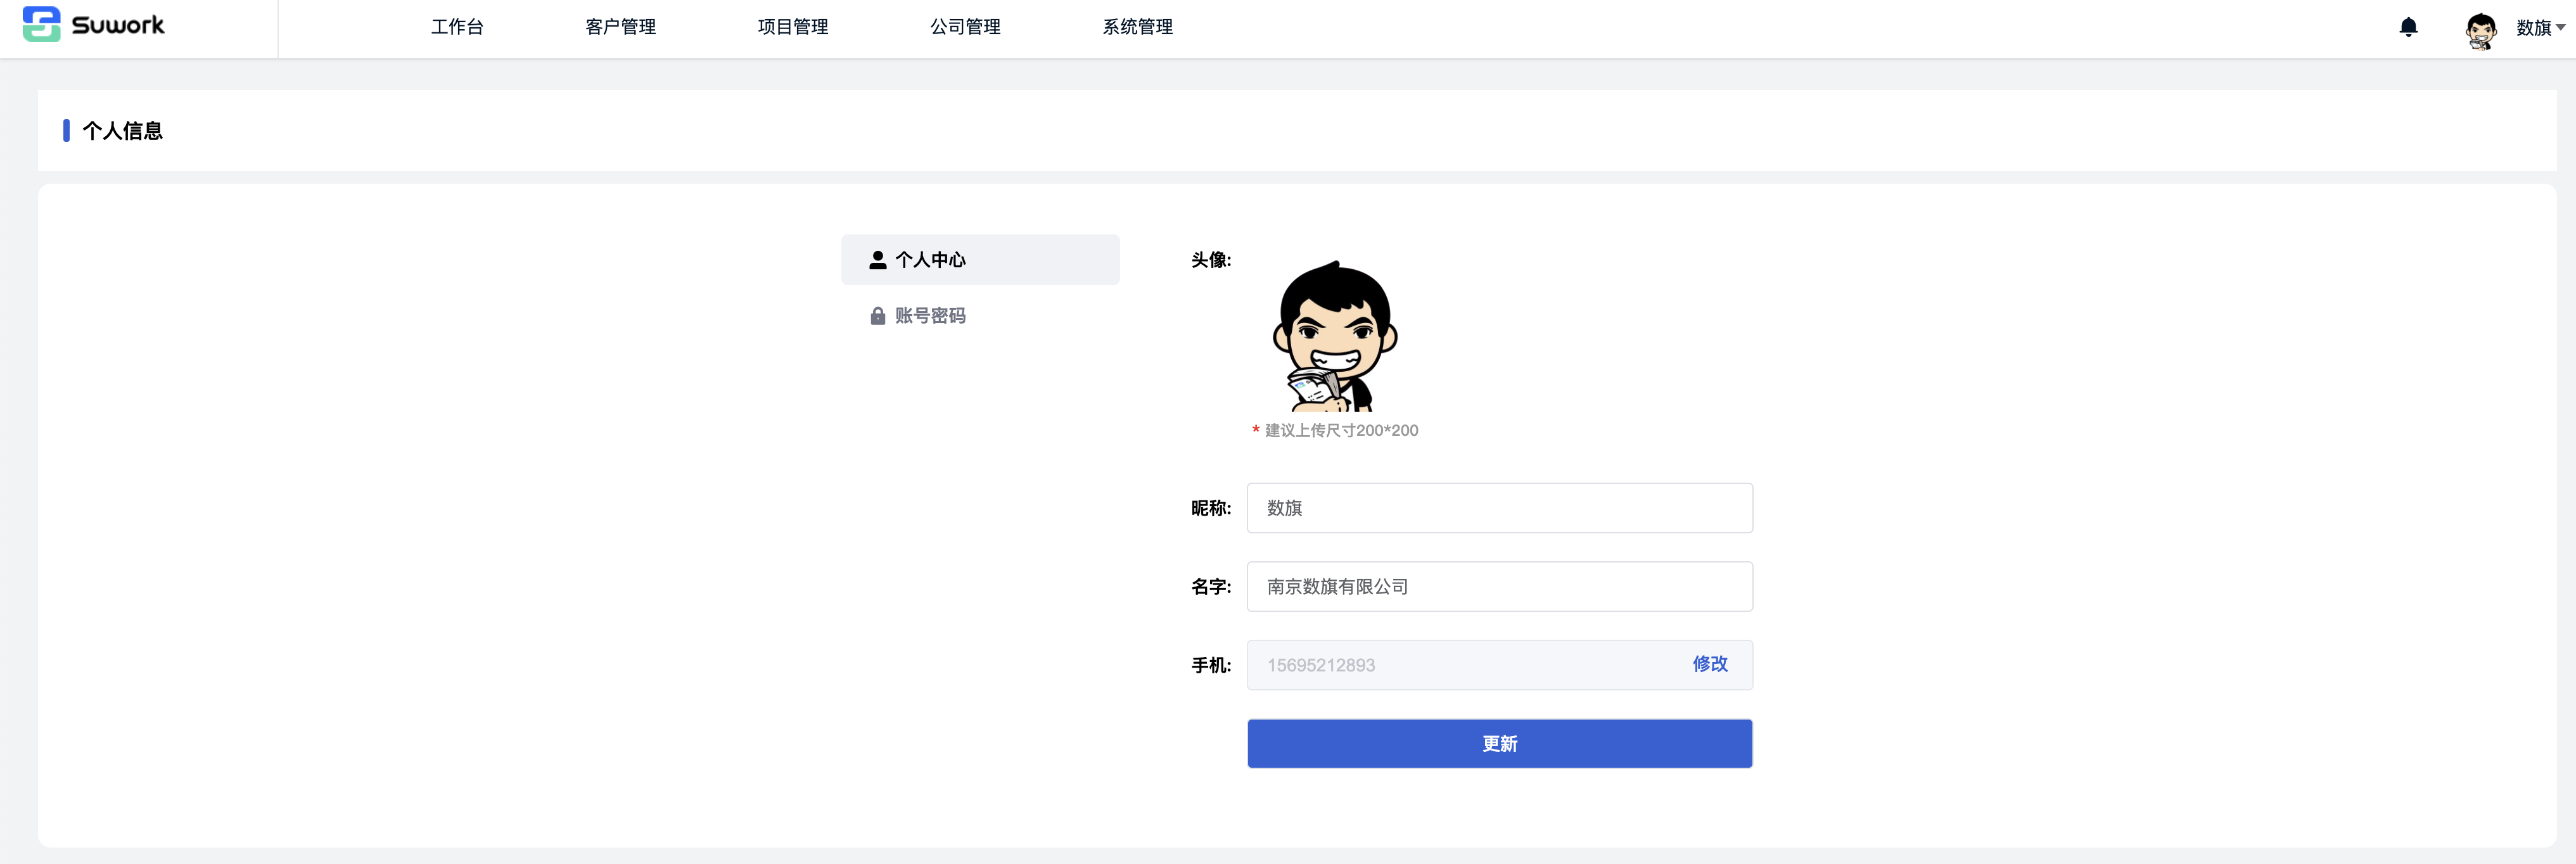Image resolution: width=2576 pixels, height=864 pixels.
Task: Click the 名字 label
Action: pyautogui.click(x=1211, y=587)
